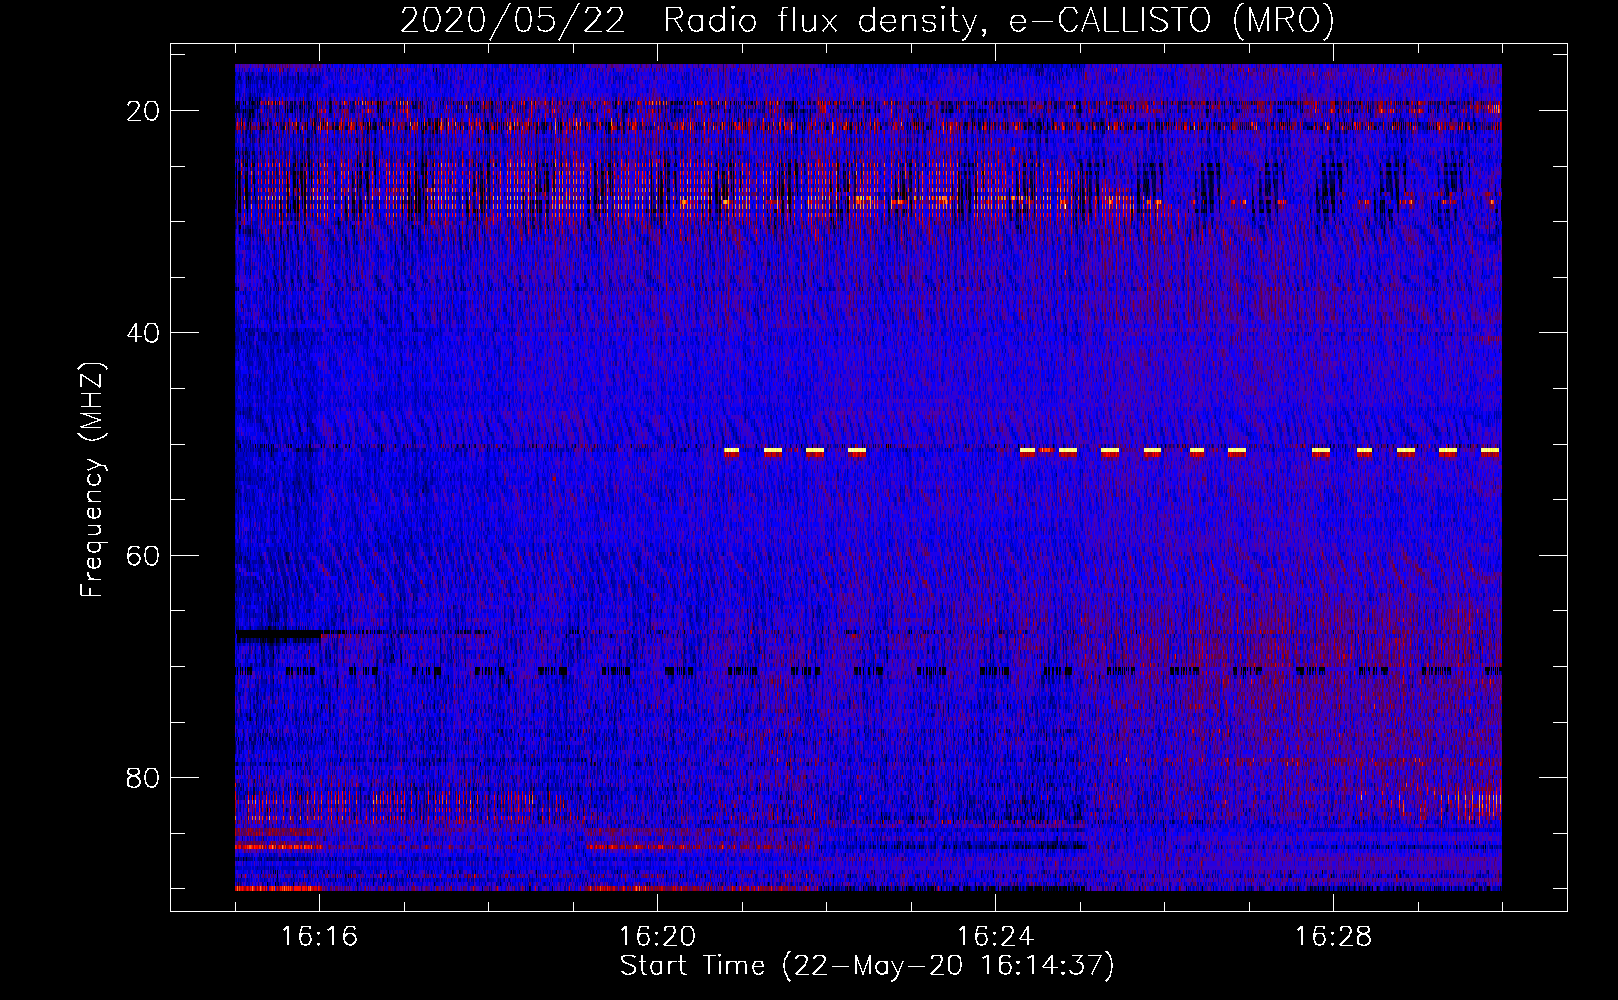Click the '80' frequency axis label
This screenshot has width=1618, height=1000.
tap(144, 777)
